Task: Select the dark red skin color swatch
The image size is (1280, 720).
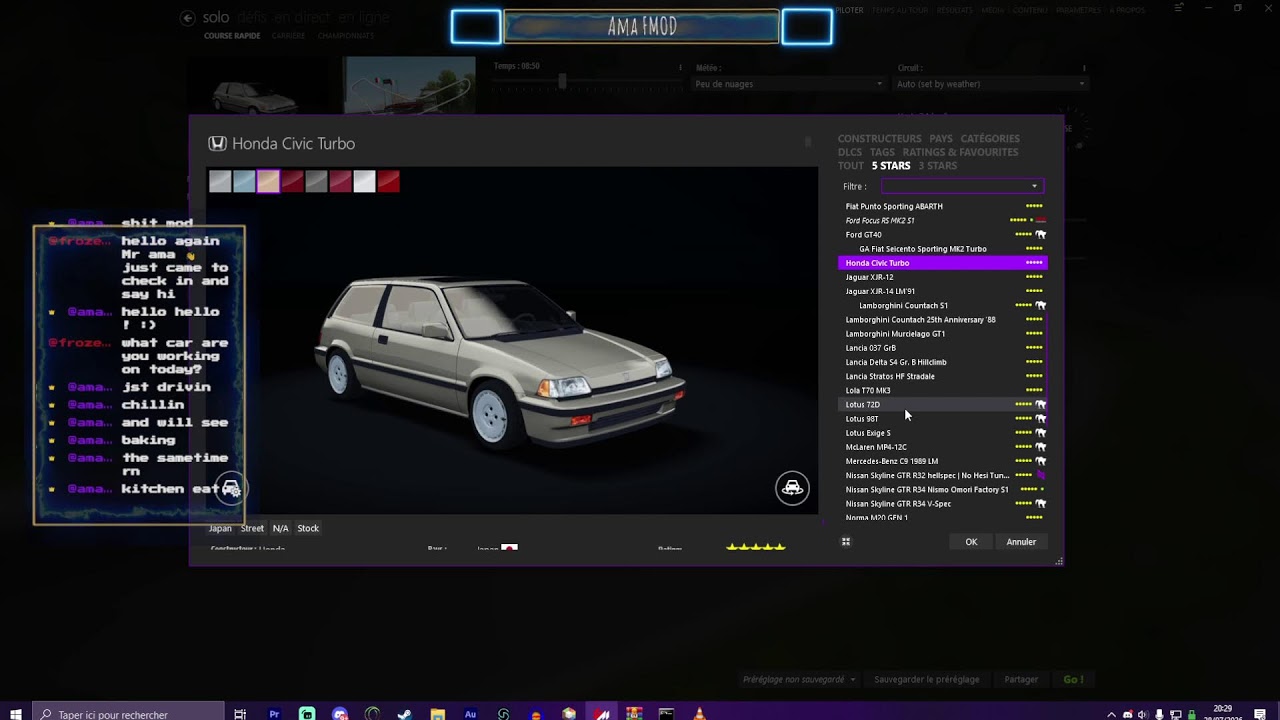Action: (292, 181)
